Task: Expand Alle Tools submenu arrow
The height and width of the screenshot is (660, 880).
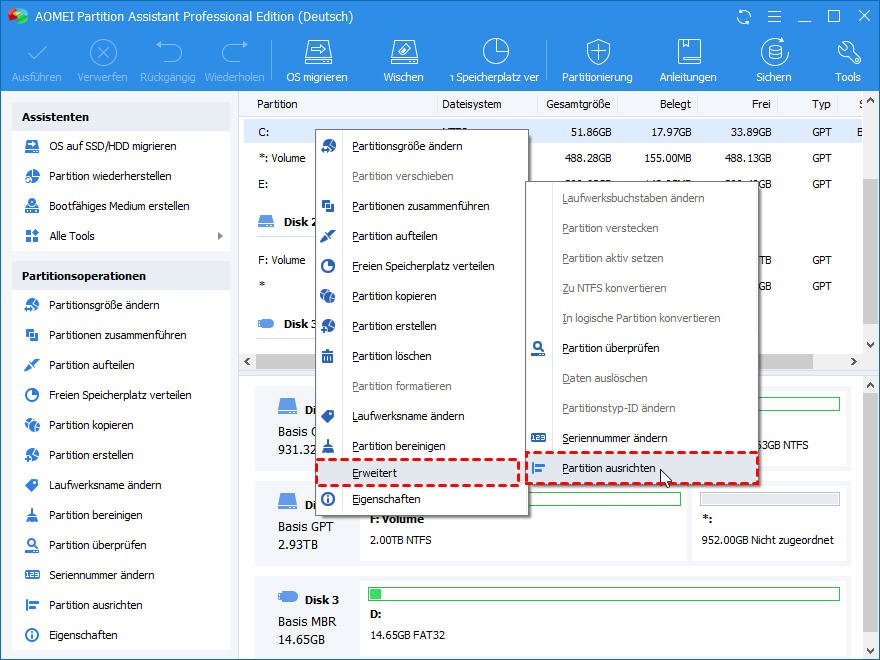Action: click(x=220, y=236)
